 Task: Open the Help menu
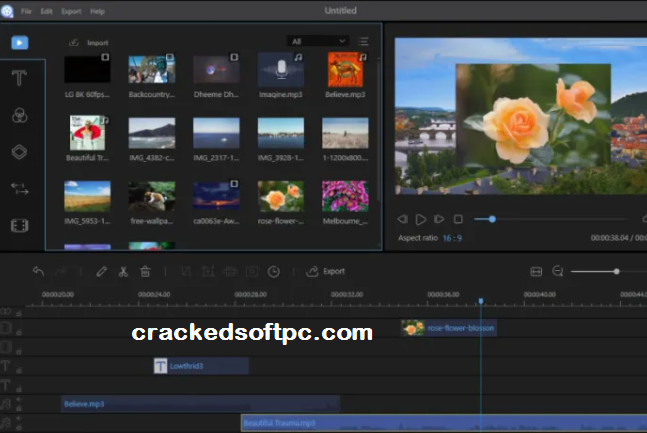coord(97,11)
